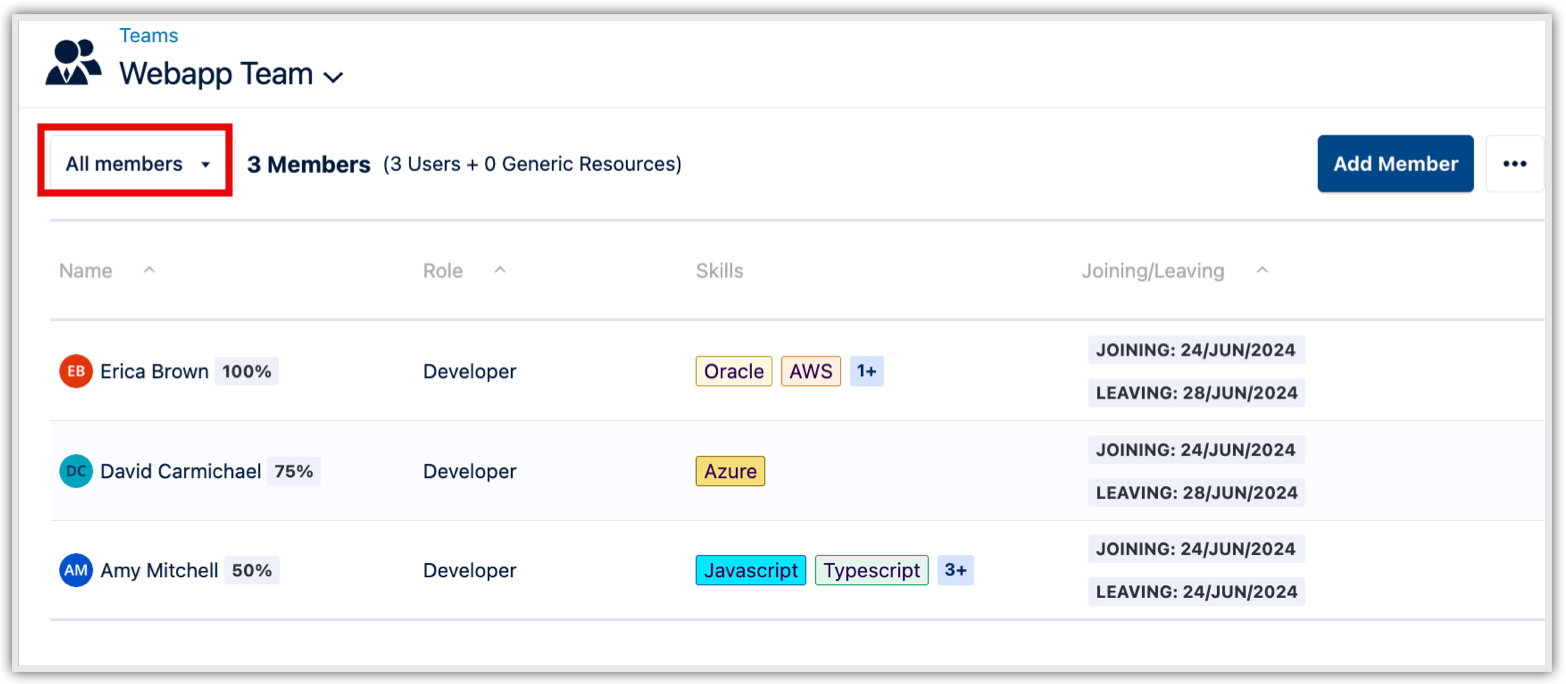The height and width of the screenshot is (684, 1566).
Task: Click the Teams group icon
Action: [x=73, y=62]
